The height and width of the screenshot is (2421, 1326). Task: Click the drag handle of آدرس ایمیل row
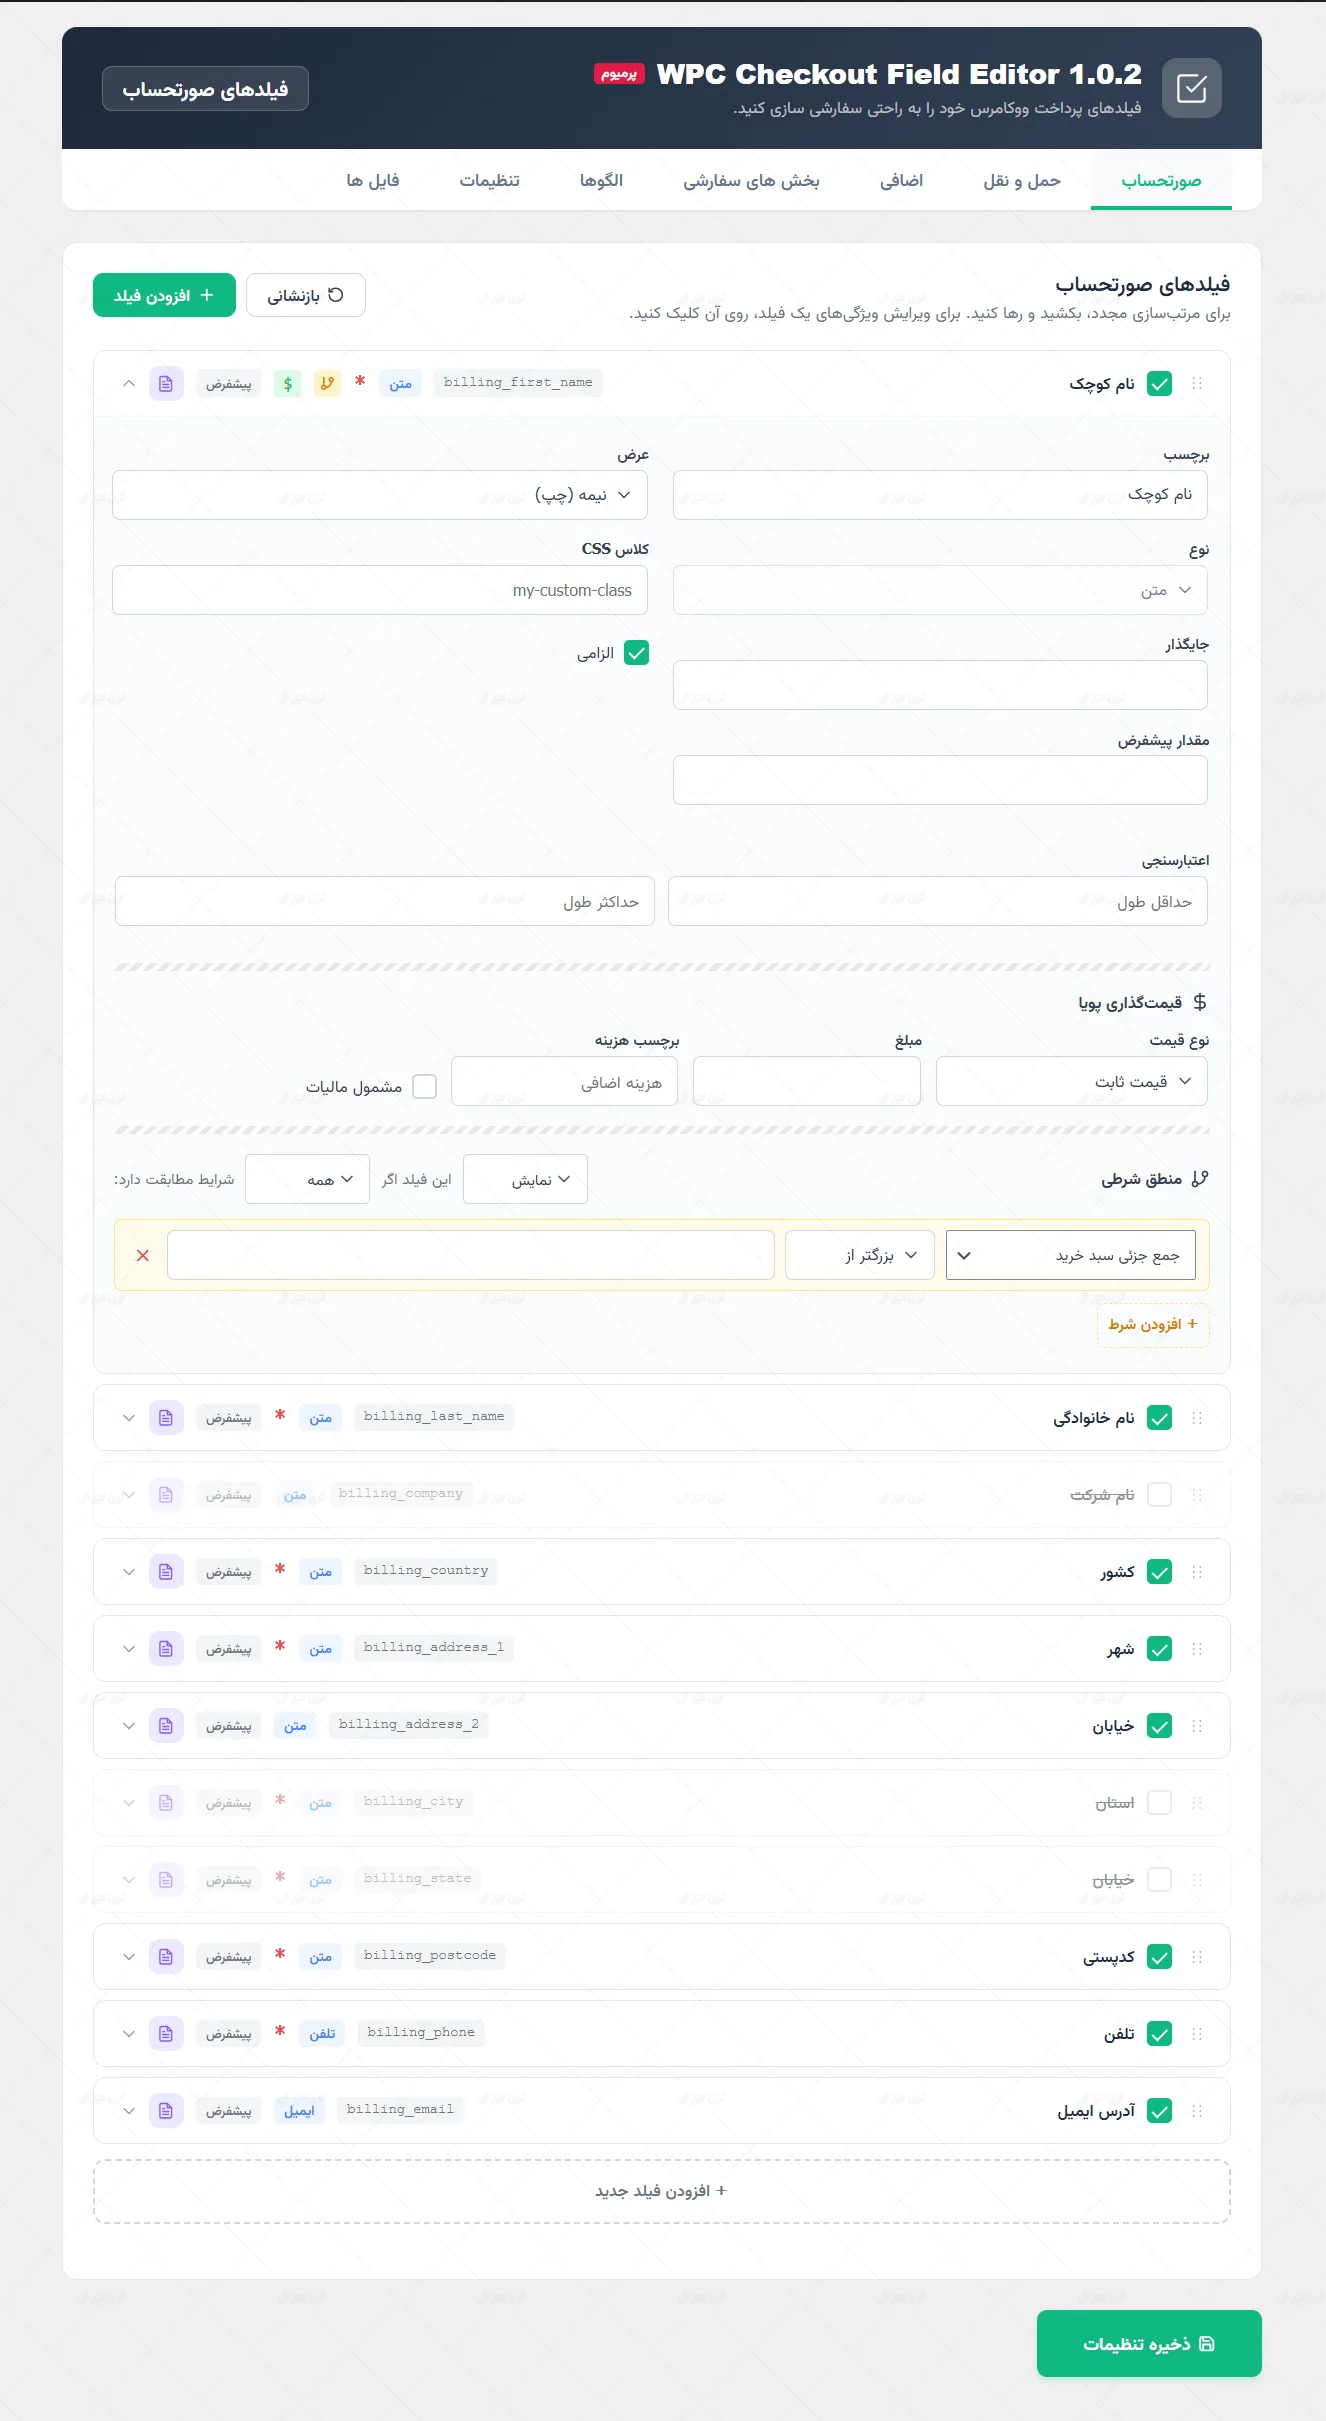pyautogui.click(x=1197, y=2110)
